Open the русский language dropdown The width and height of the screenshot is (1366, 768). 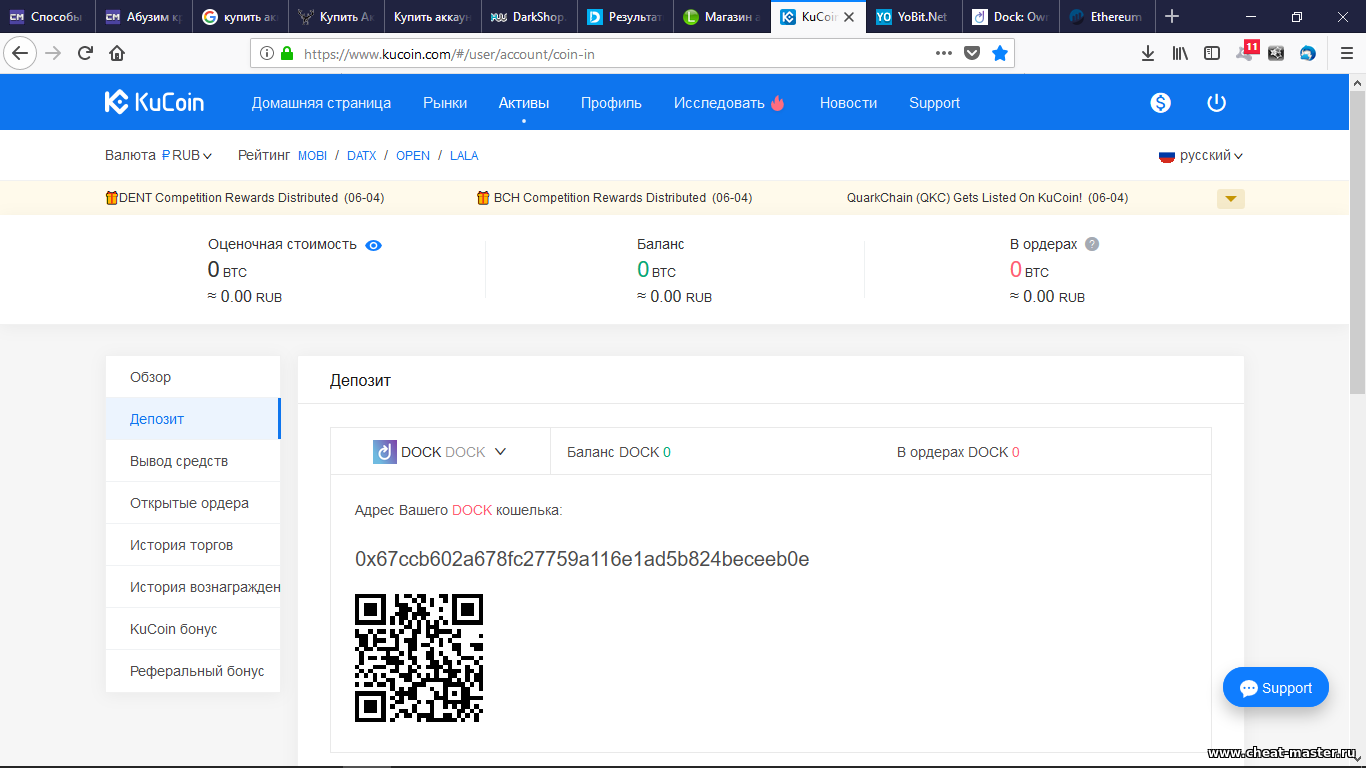1201,155
